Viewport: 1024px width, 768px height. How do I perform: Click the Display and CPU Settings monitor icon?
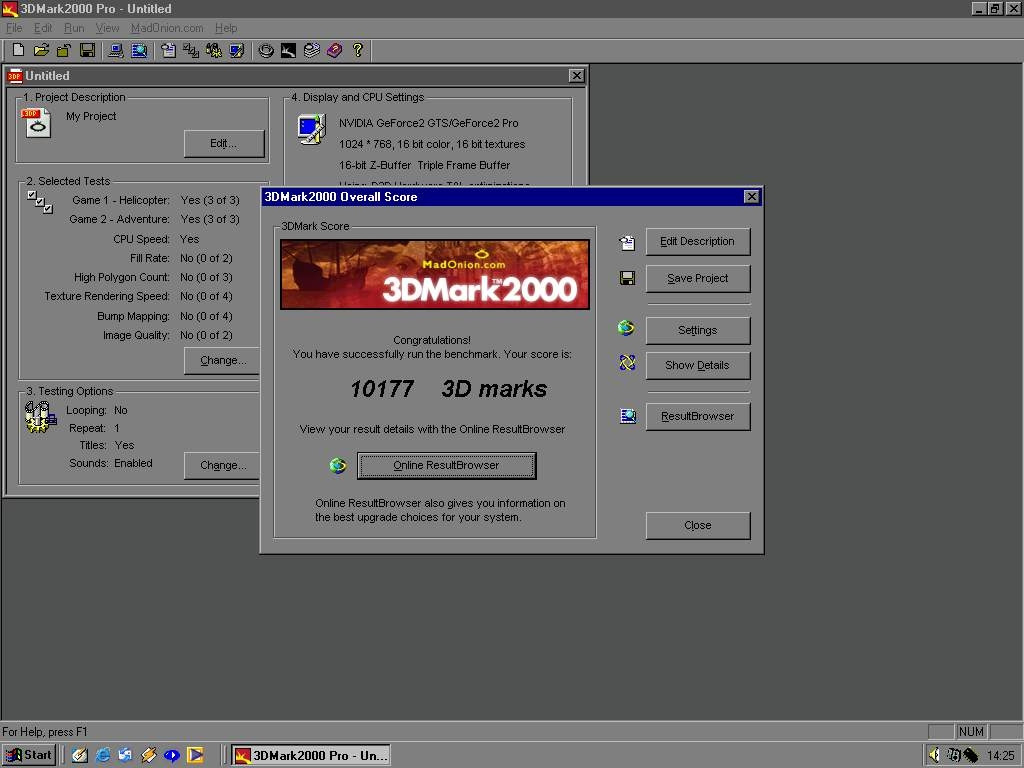pyautogui.click(x=312, y=129)
